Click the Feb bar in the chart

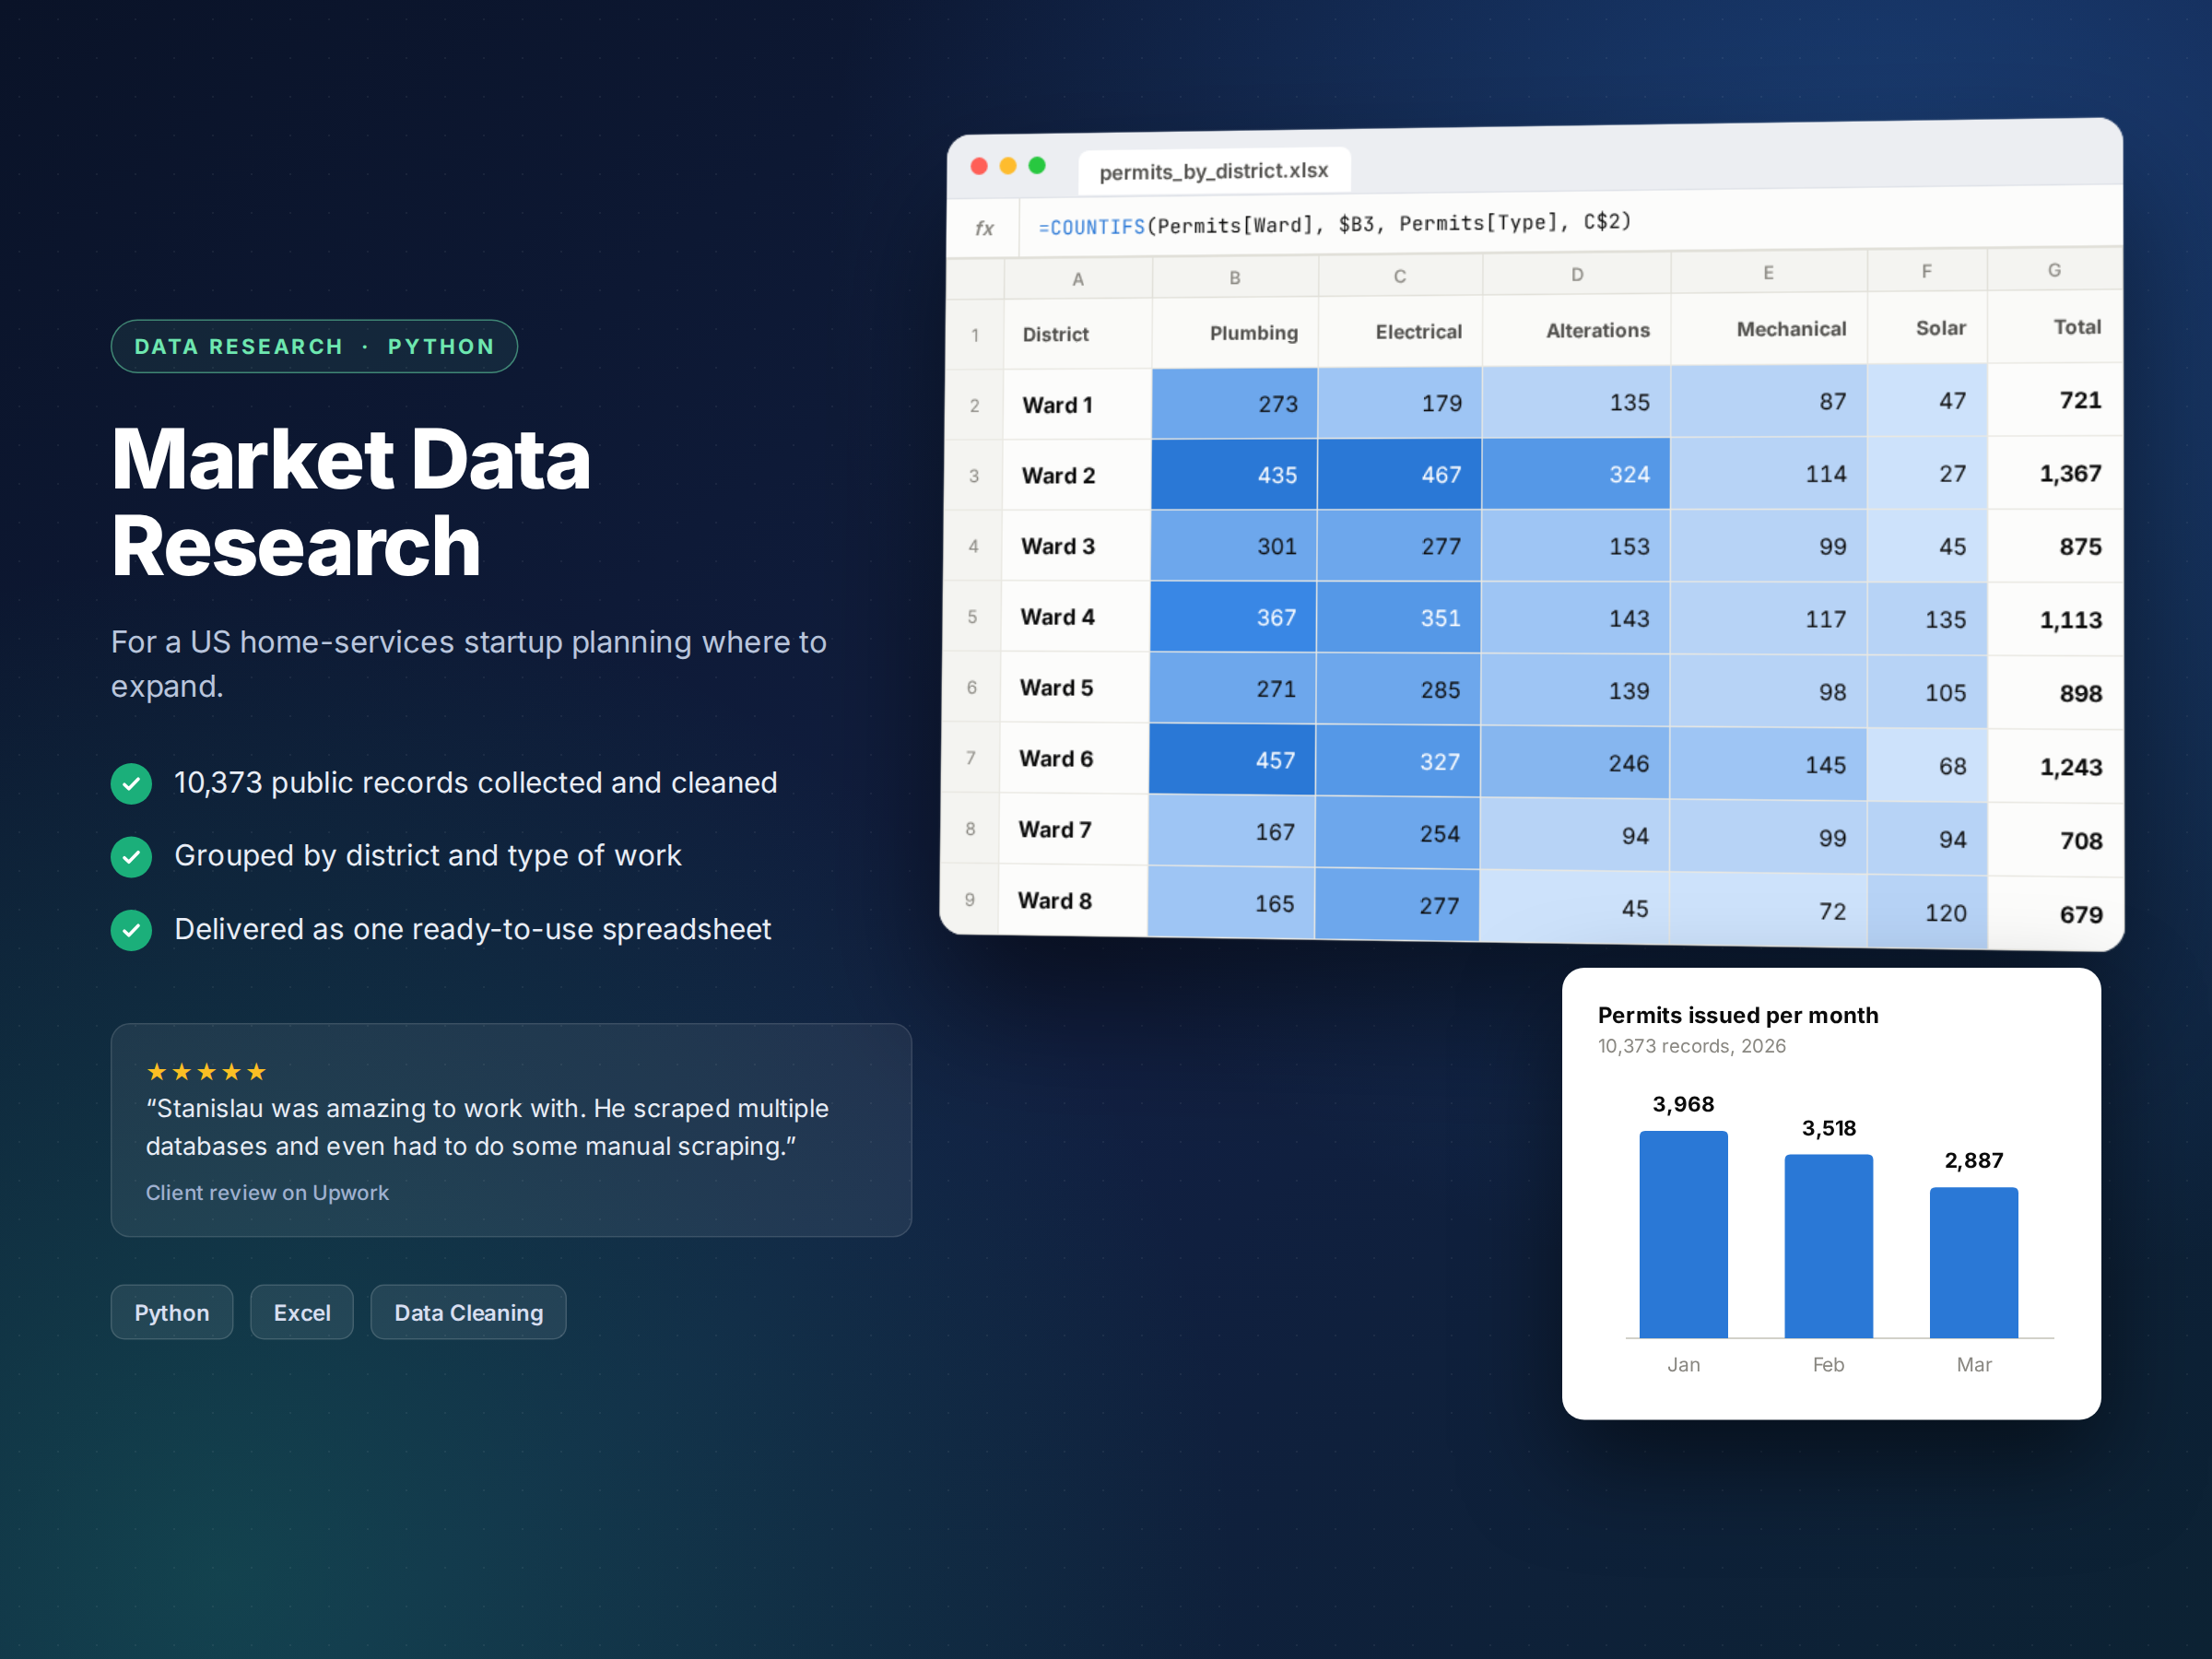click(x=1828, y=1246)
